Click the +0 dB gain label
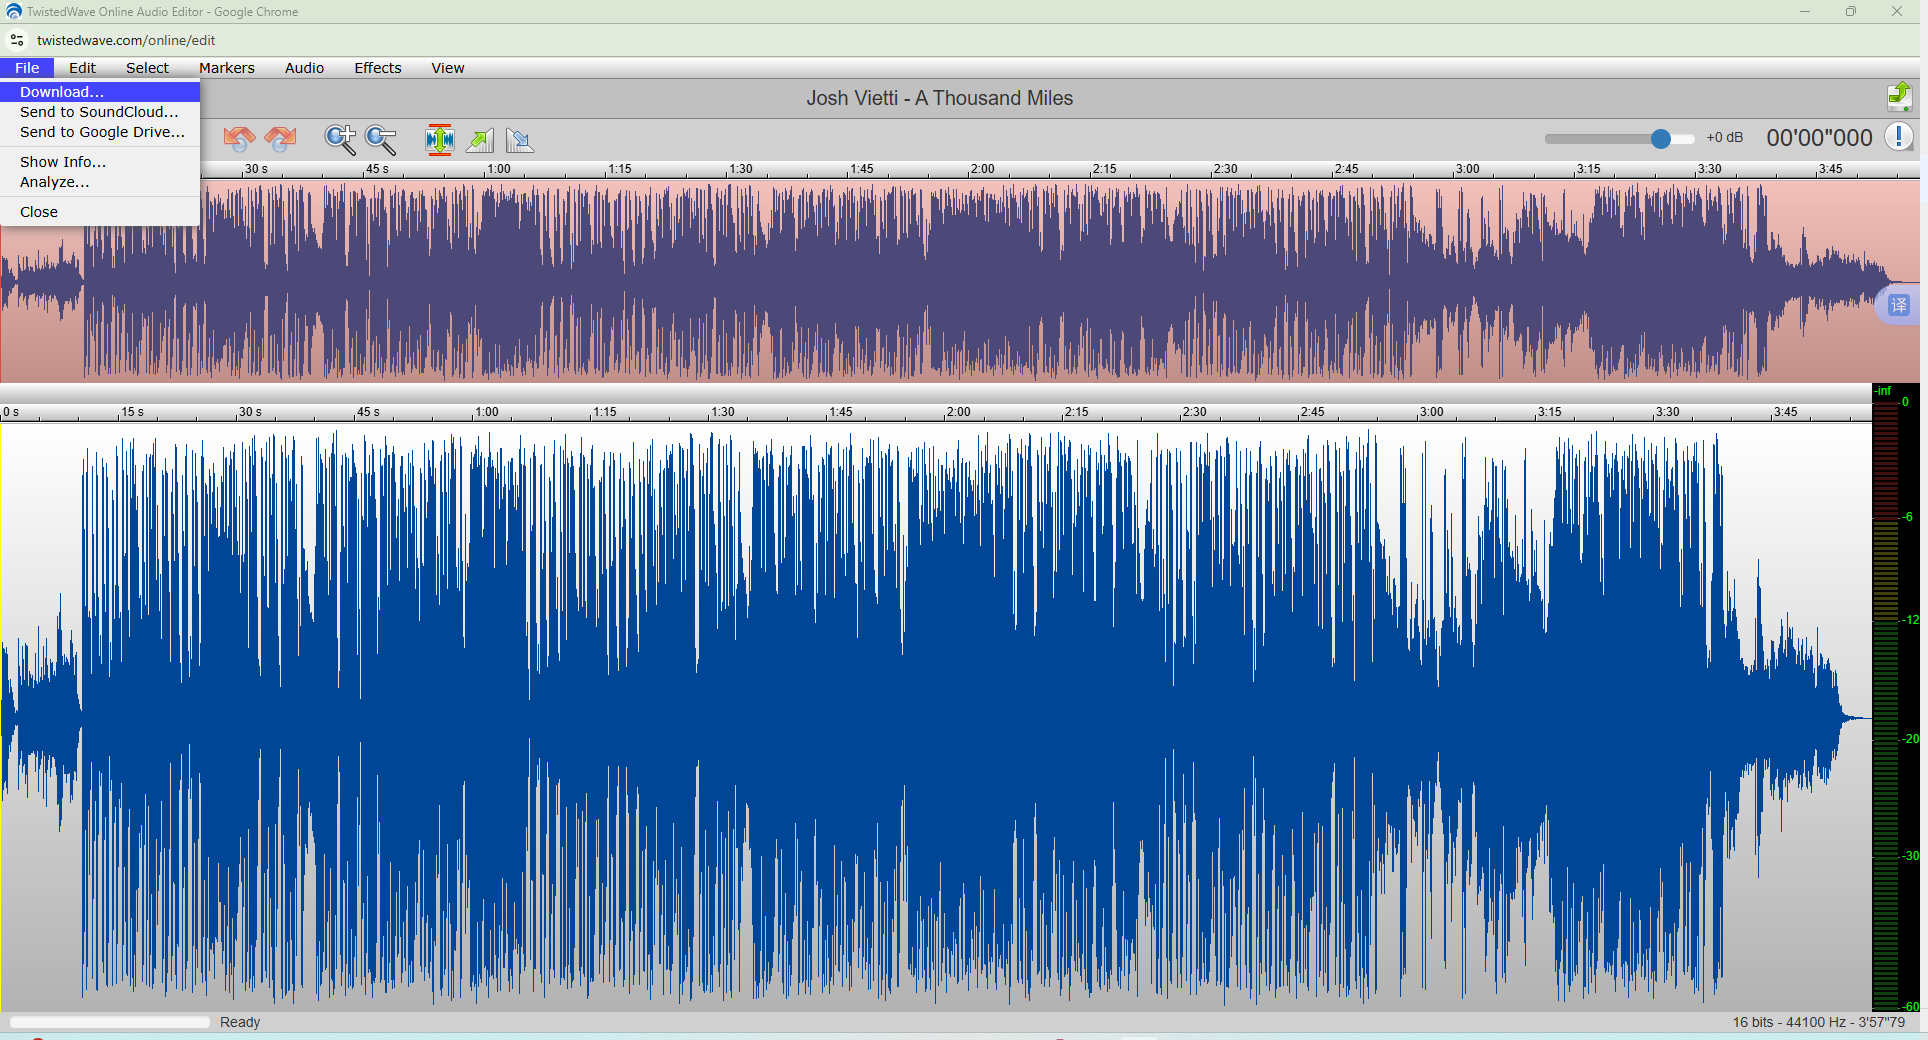The height and width of the screenshot is (1040, 1928). coord(1725,137)
